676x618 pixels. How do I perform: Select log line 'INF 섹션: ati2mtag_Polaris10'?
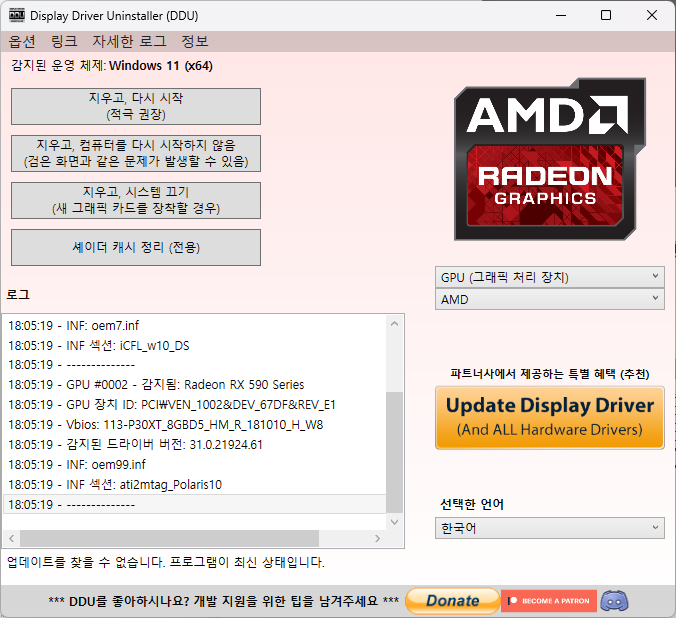tap(194, 485)
